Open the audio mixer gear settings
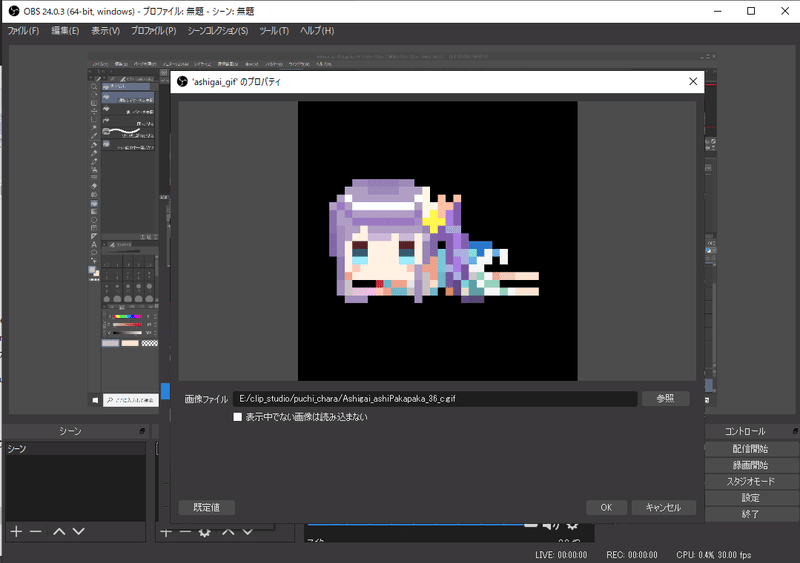800x563 pixels. tap(572, 526)
